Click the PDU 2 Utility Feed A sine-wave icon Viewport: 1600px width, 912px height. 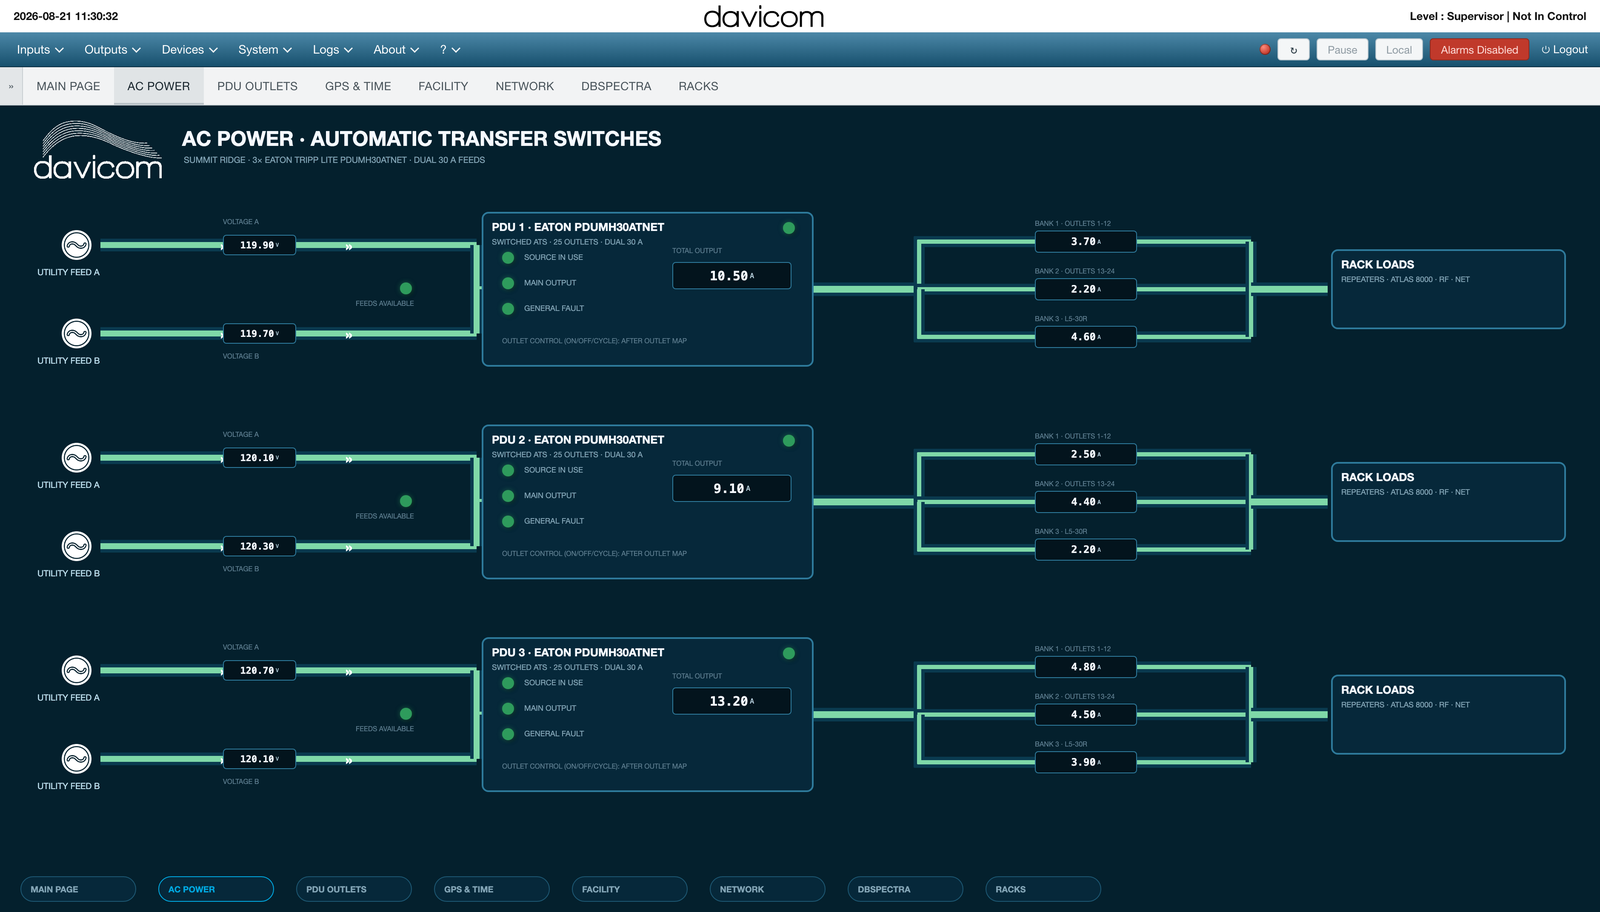pyautogui.click(x=77, y=458)
